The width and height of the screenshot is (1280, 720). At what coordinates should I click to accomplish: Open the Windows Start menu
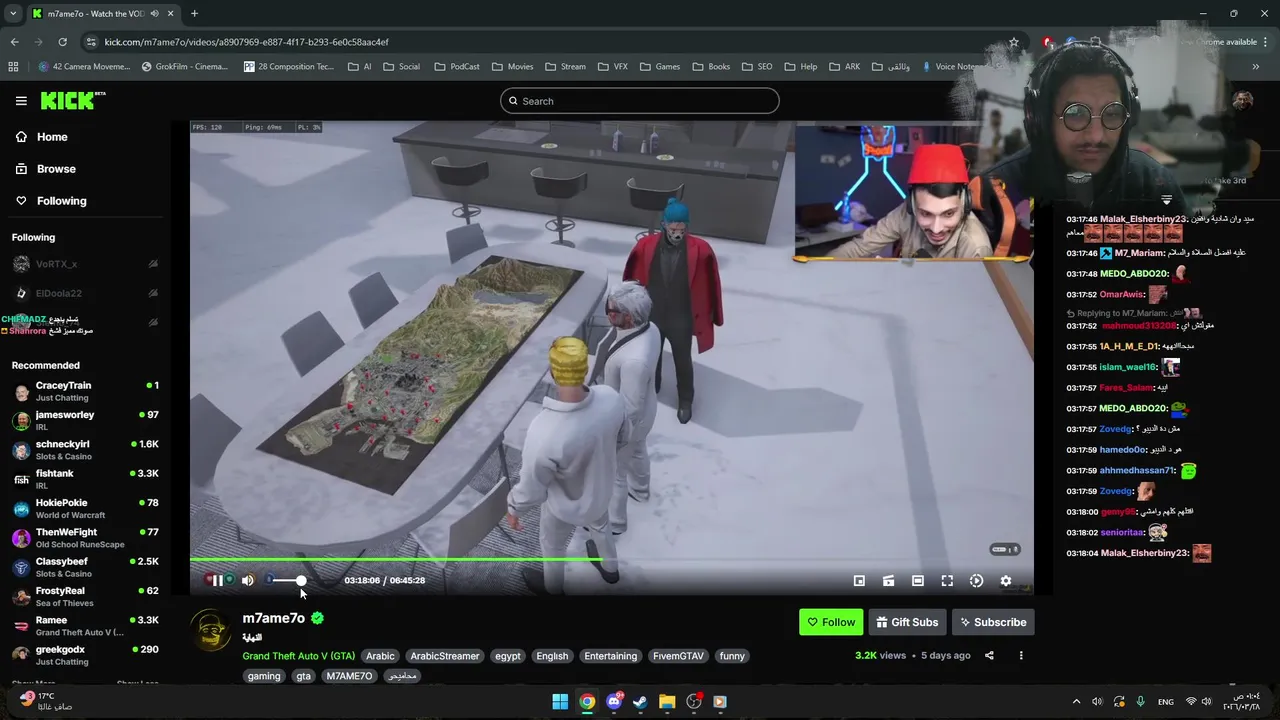560,701
